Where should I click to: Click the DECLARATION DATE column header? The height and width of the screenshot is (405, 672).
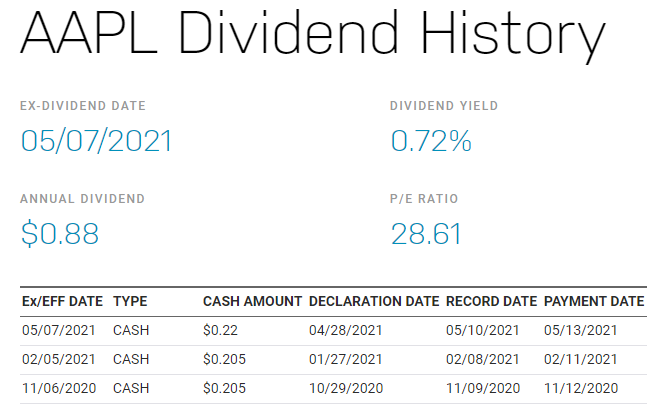[x=374, y=301]
